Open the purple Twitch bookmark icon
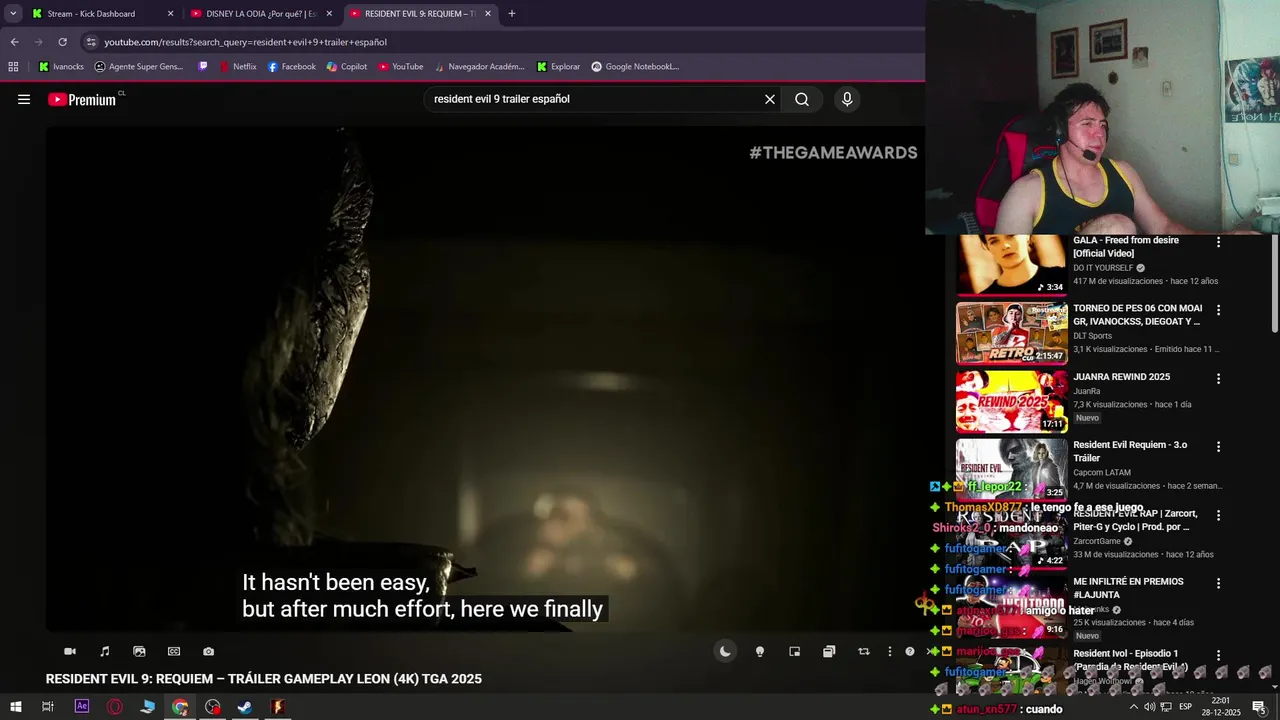The height and width of the screenshot is (720, 1280). (203, 67)
